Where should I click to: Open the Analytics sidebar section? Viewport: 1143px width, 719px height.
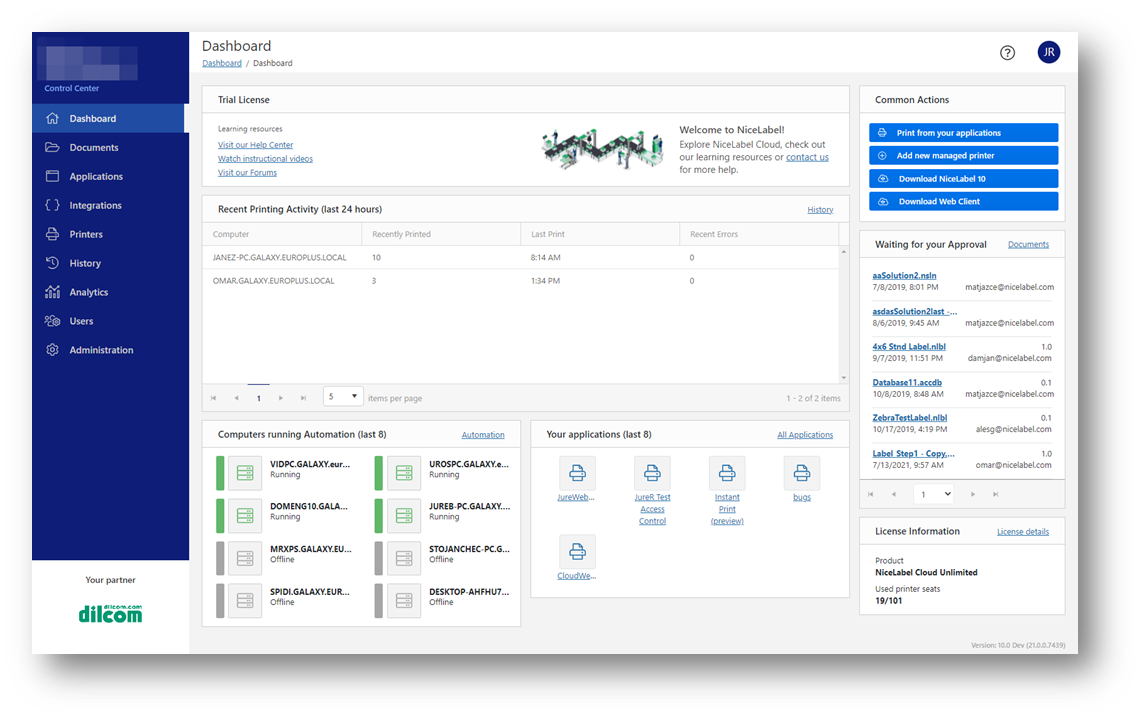click(88, 292)
